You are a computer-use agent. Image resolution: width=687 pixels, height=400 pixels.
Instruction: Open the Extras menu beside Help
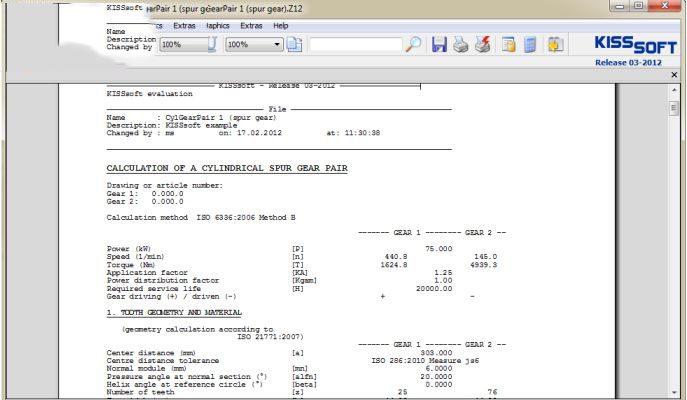tap(251, 26)
